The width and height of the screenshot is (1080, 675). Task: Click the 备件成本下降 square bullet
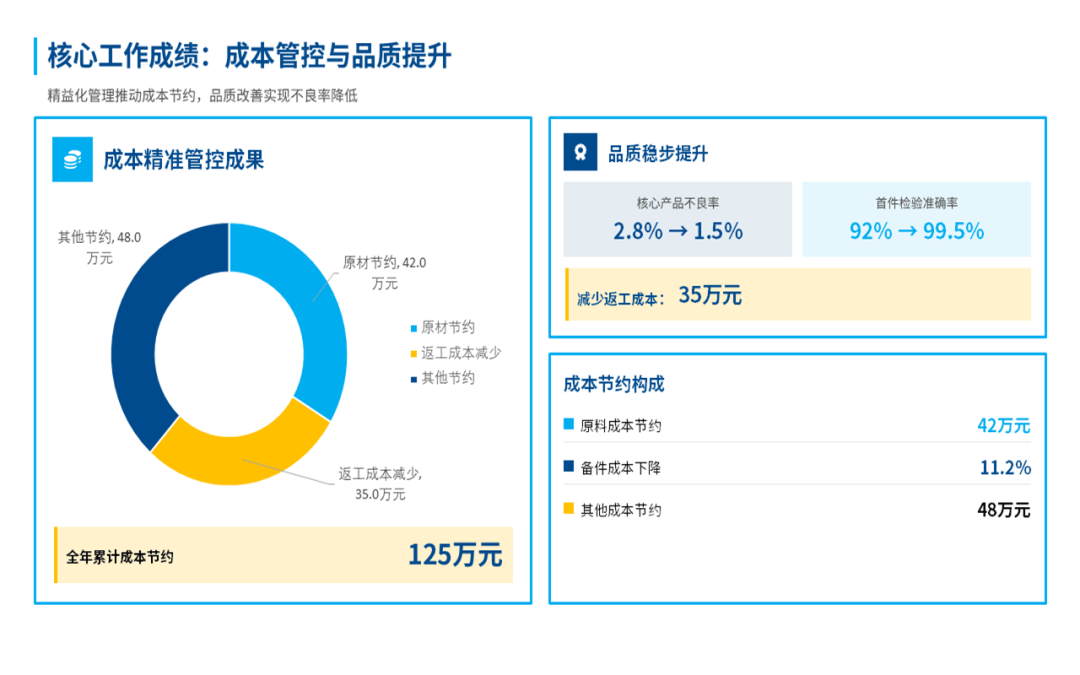[569, 467]
